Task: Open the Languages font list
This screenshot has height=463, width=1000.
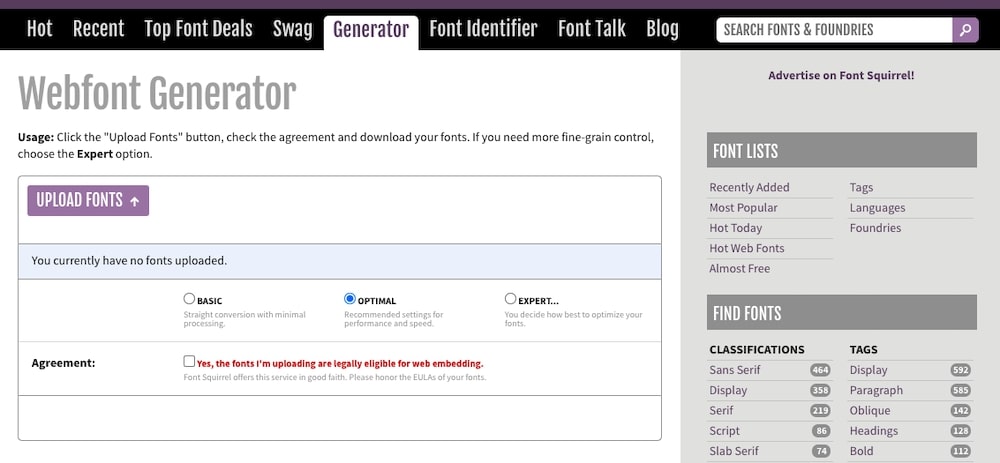Action: point(877,208)
